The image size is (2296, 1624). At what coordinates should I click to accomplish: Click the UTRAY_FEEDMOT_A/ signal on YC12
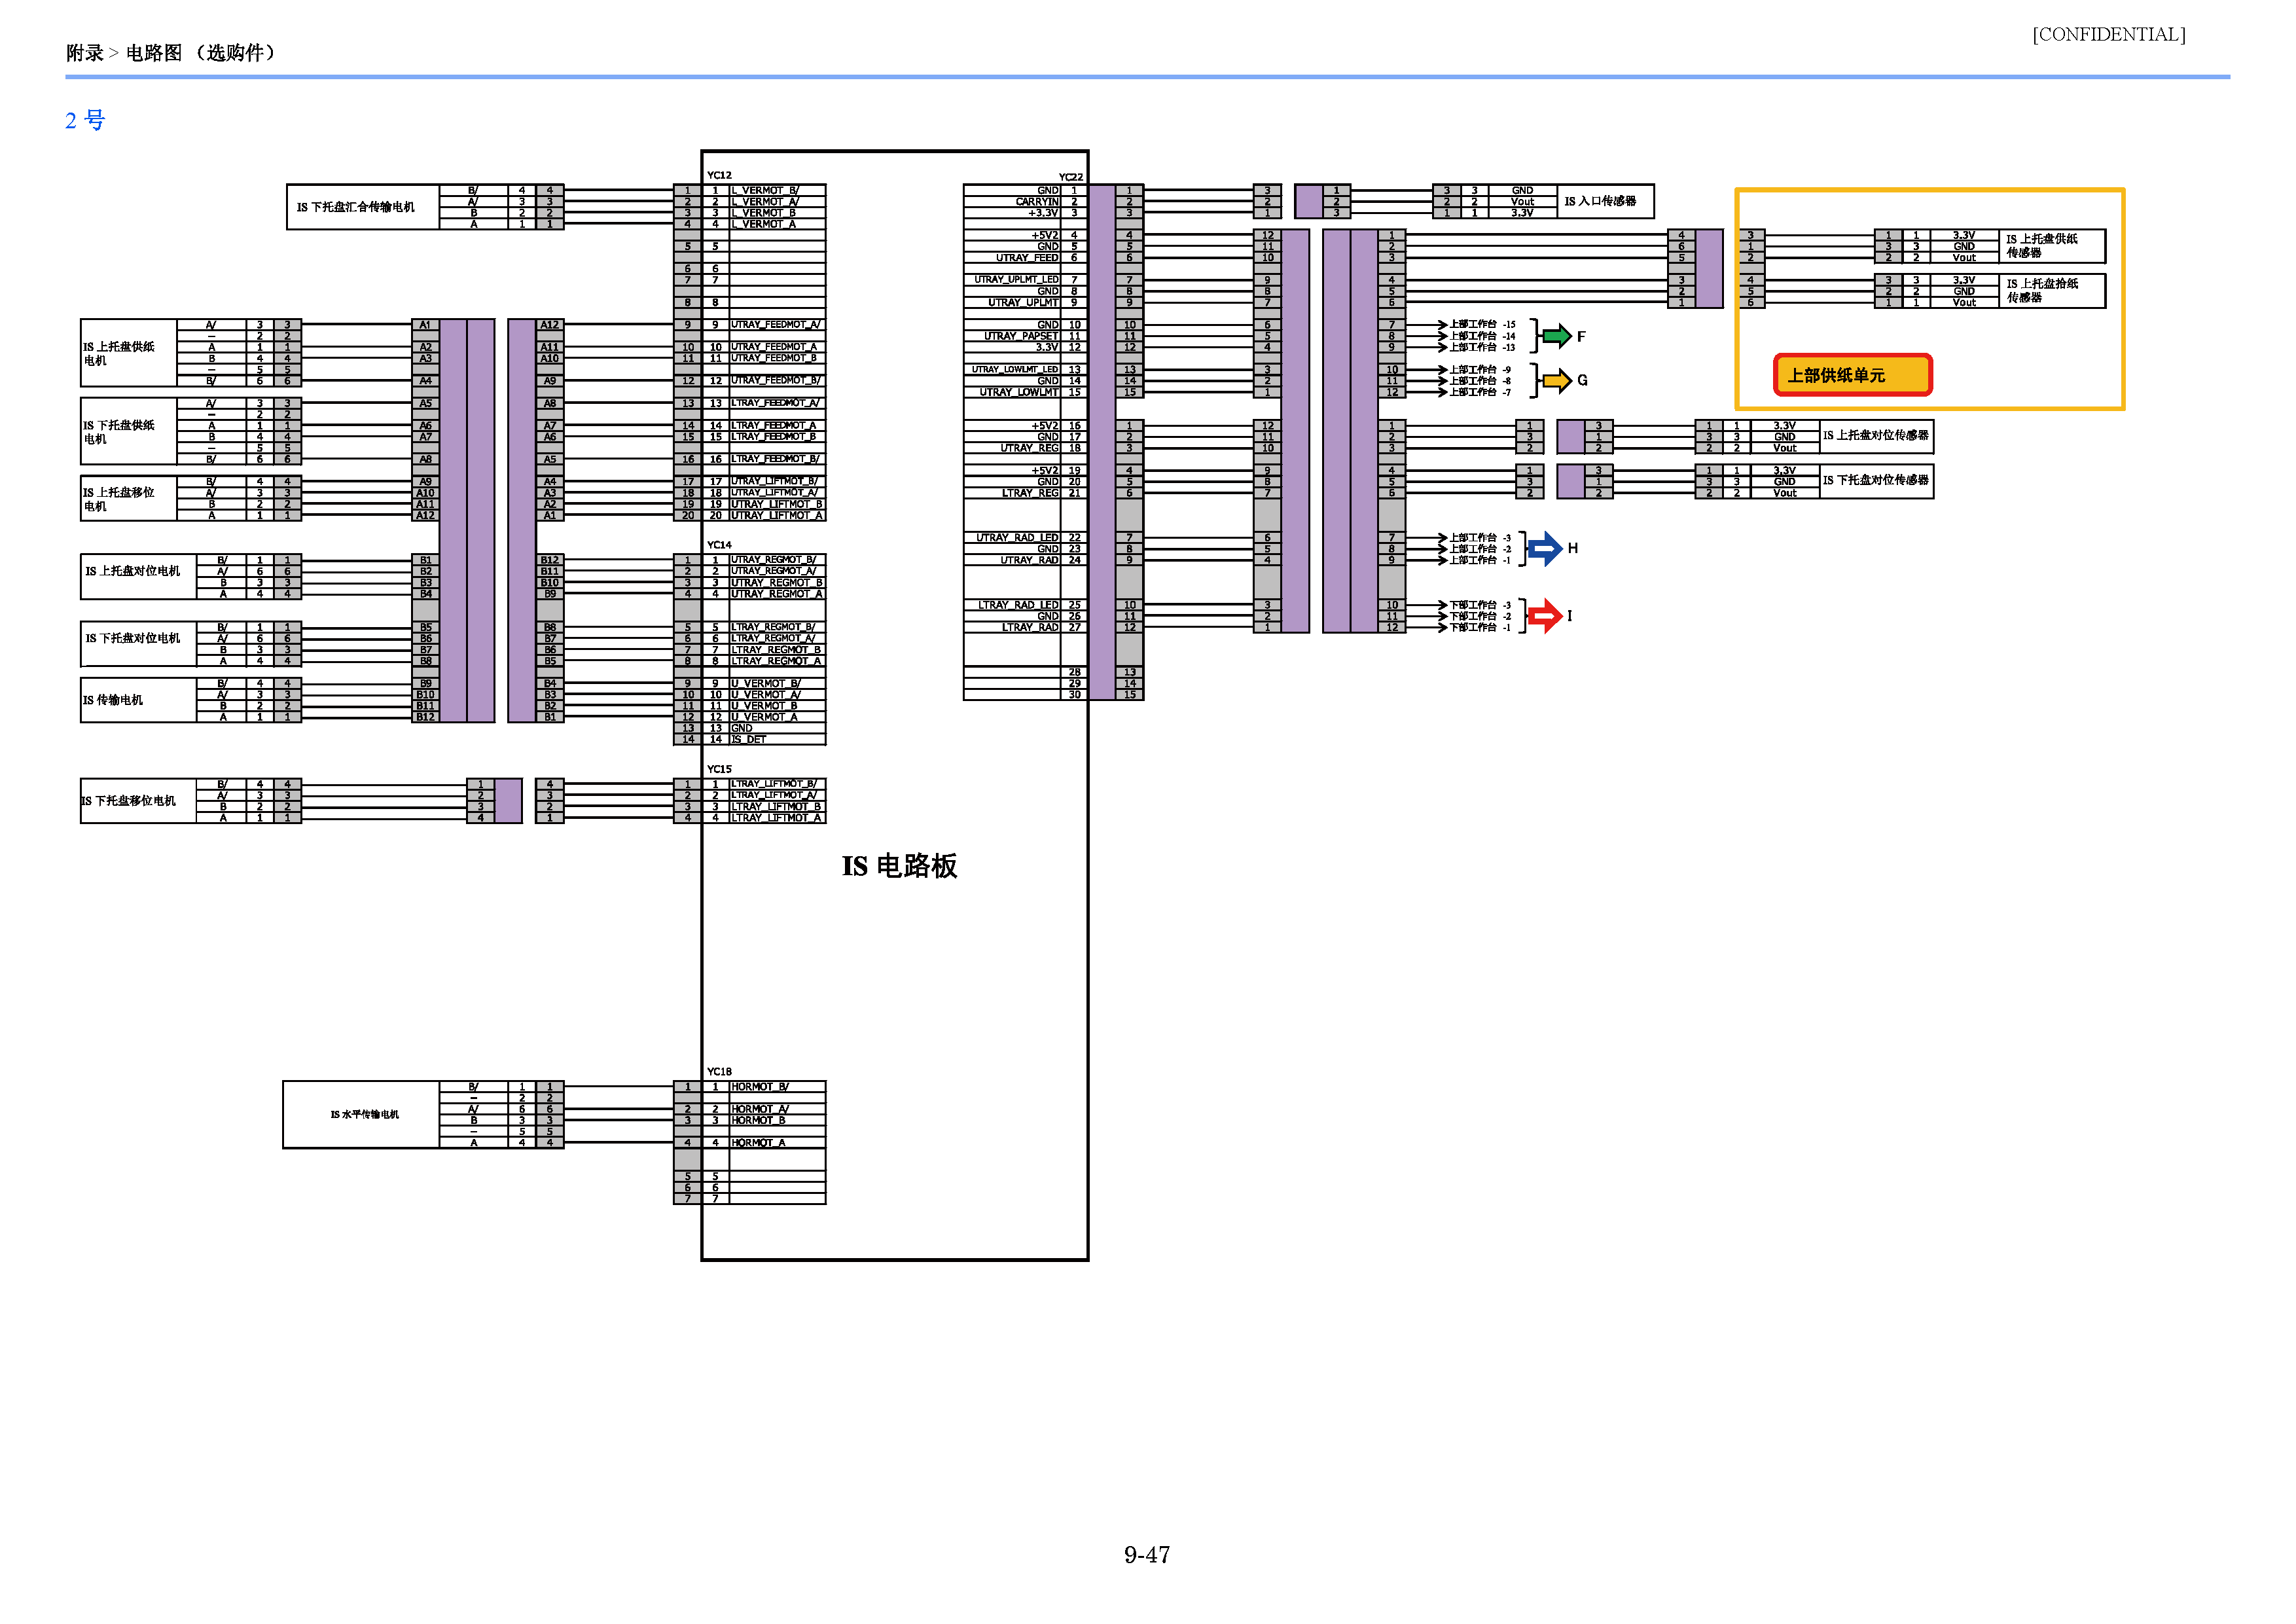[x=776, y=325]
